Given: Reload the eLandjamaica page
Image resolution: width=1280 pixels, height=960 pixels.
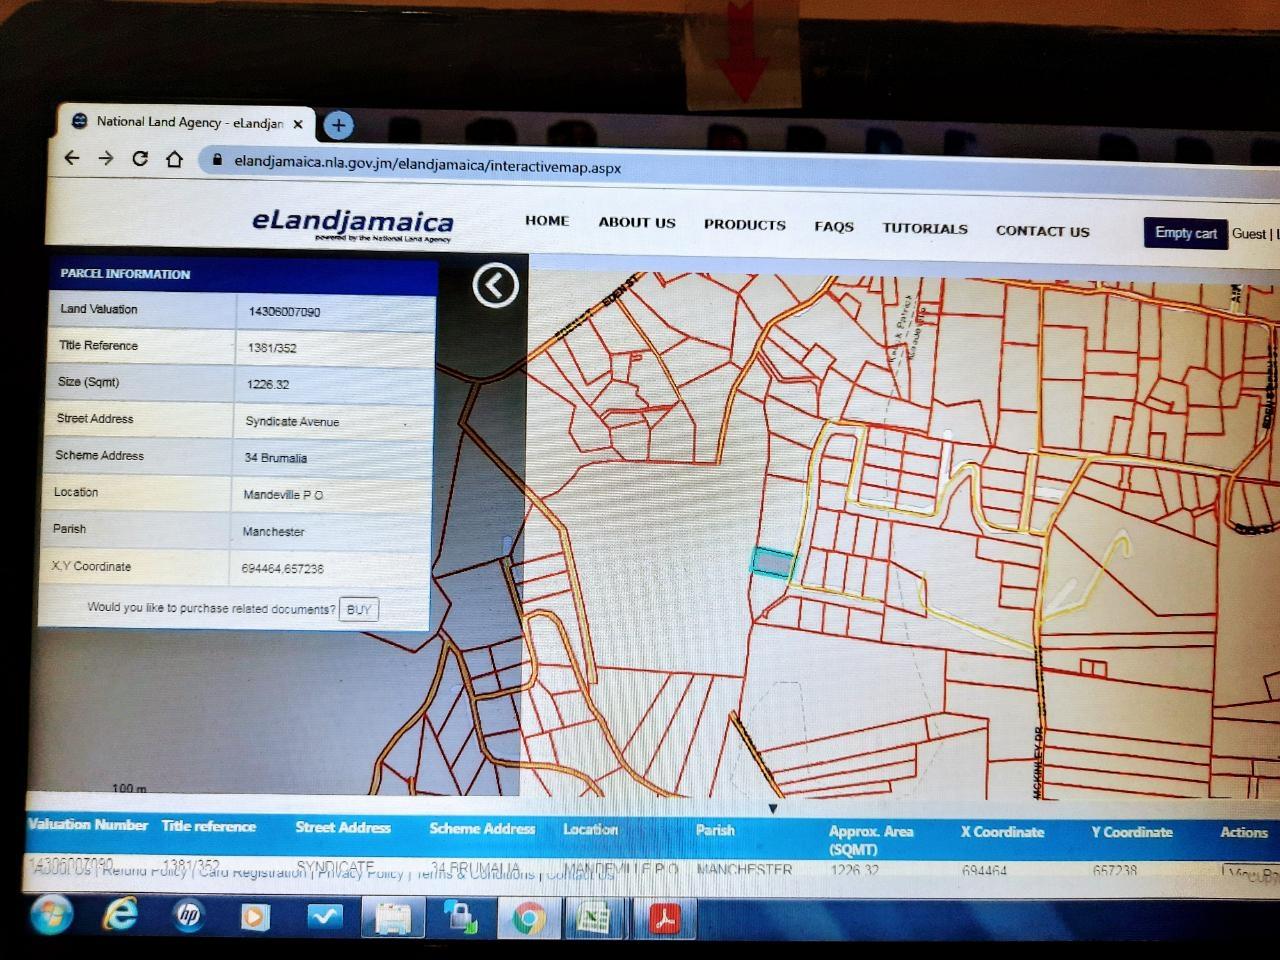Looking at the screenshot, I should 140,159.
